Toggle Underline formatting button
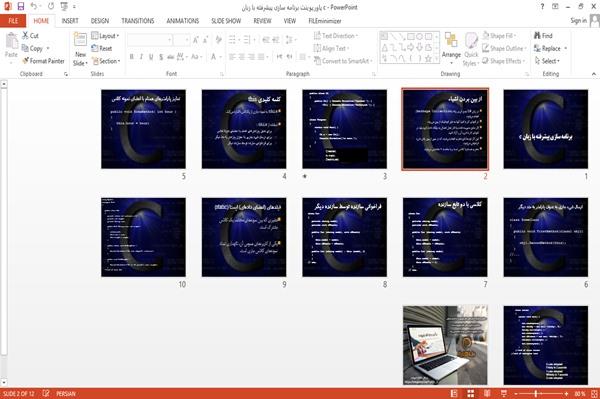This screenshot has height=399, width=600. click(151, 57)
